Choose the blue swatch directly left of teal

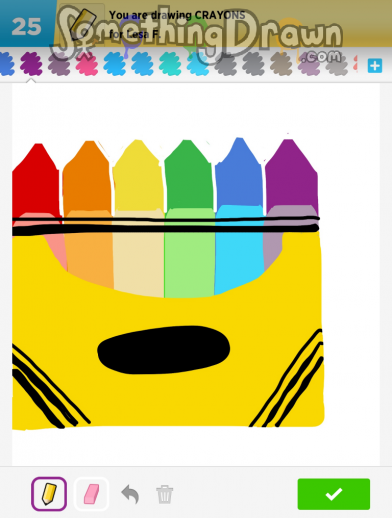pyautogui.click(x=142, y=63)
